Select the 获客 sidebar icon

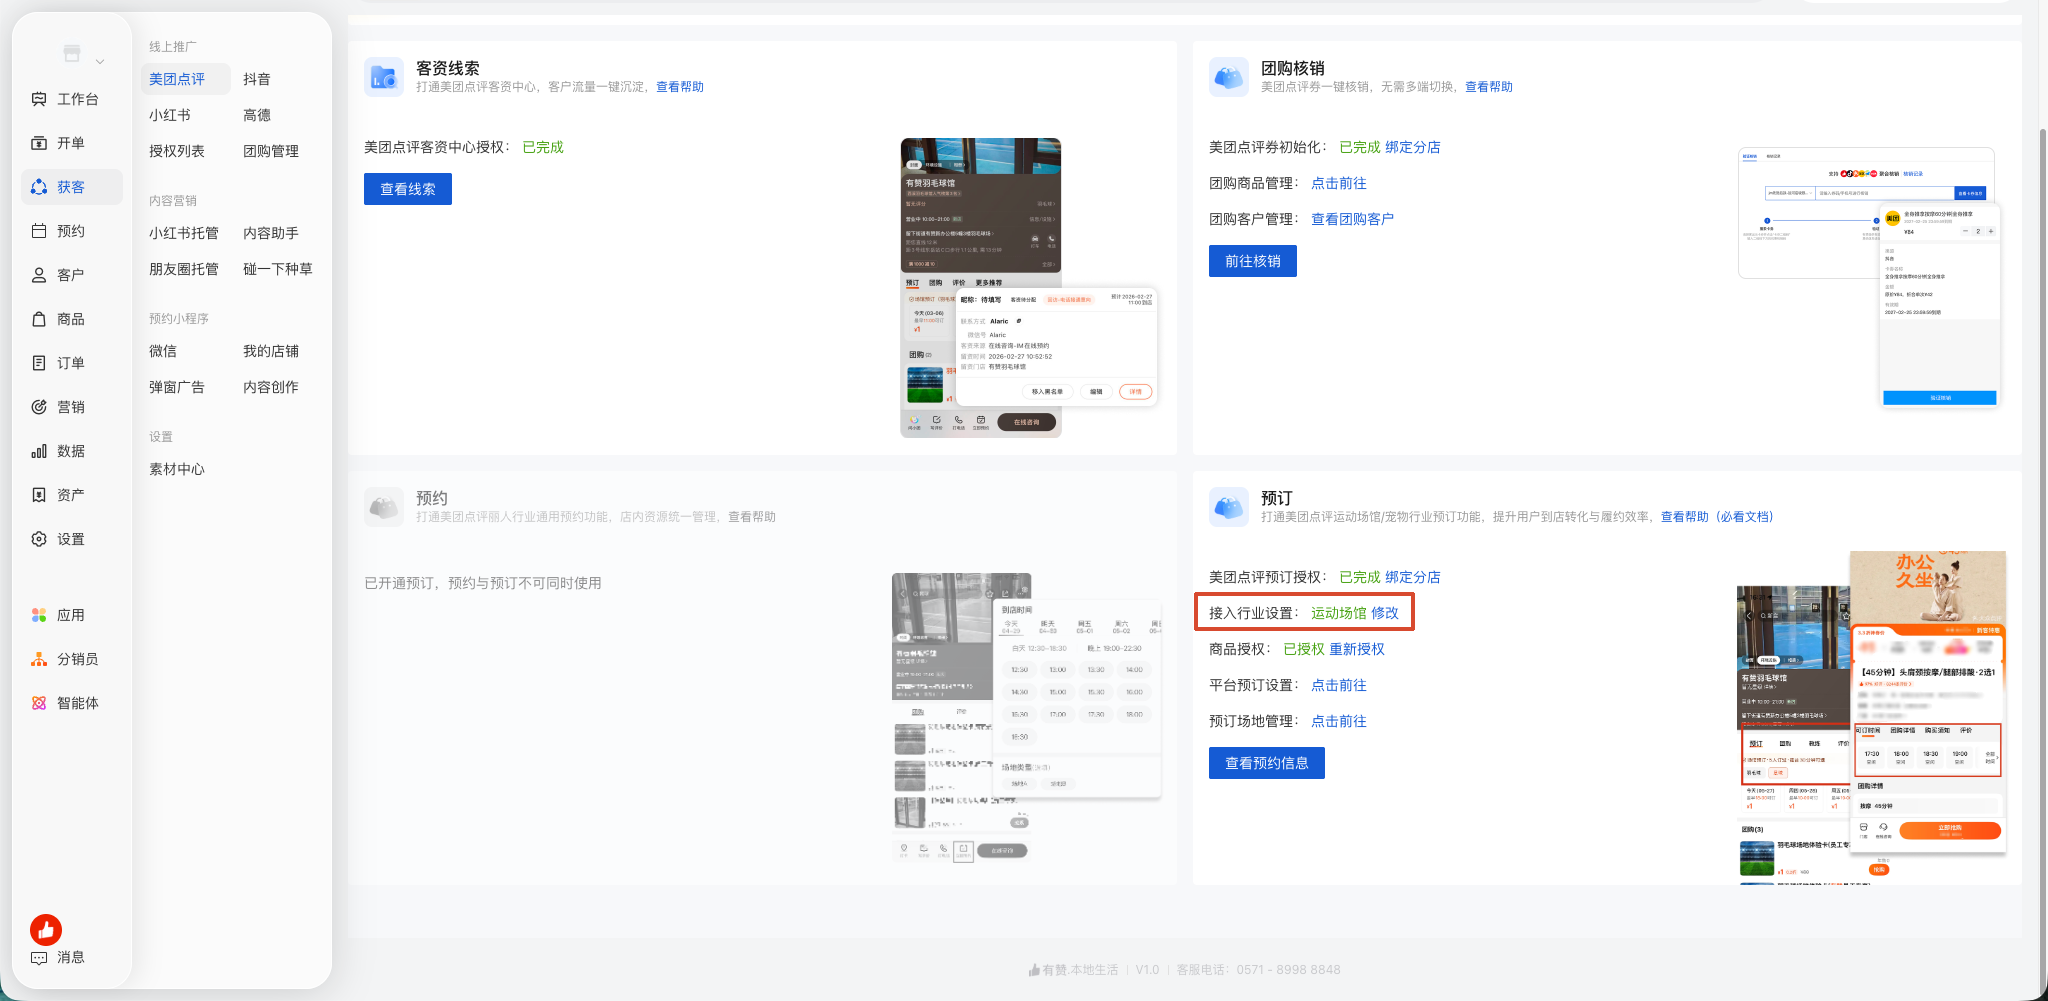tap(39, 187)
